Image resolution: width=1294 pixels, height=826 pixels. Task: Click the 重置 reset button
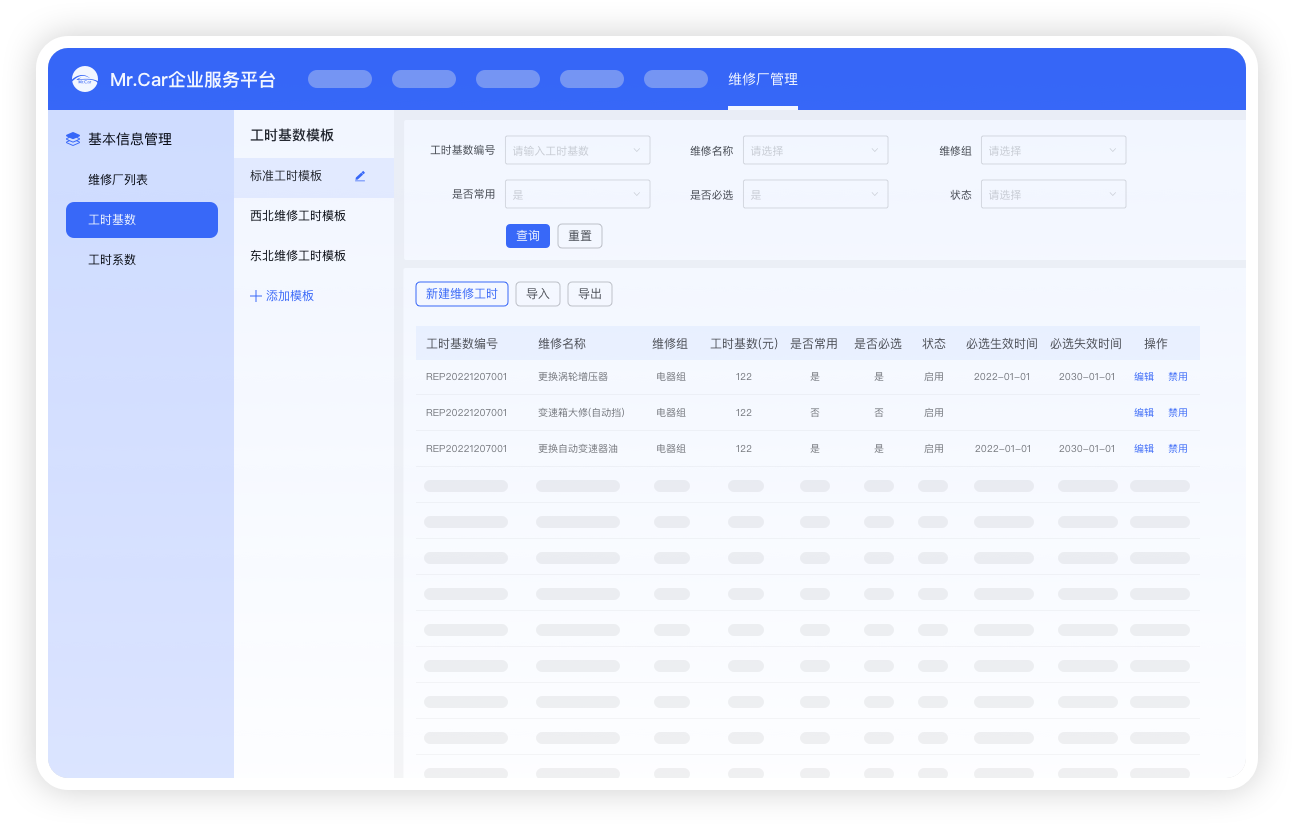(580, 236)
